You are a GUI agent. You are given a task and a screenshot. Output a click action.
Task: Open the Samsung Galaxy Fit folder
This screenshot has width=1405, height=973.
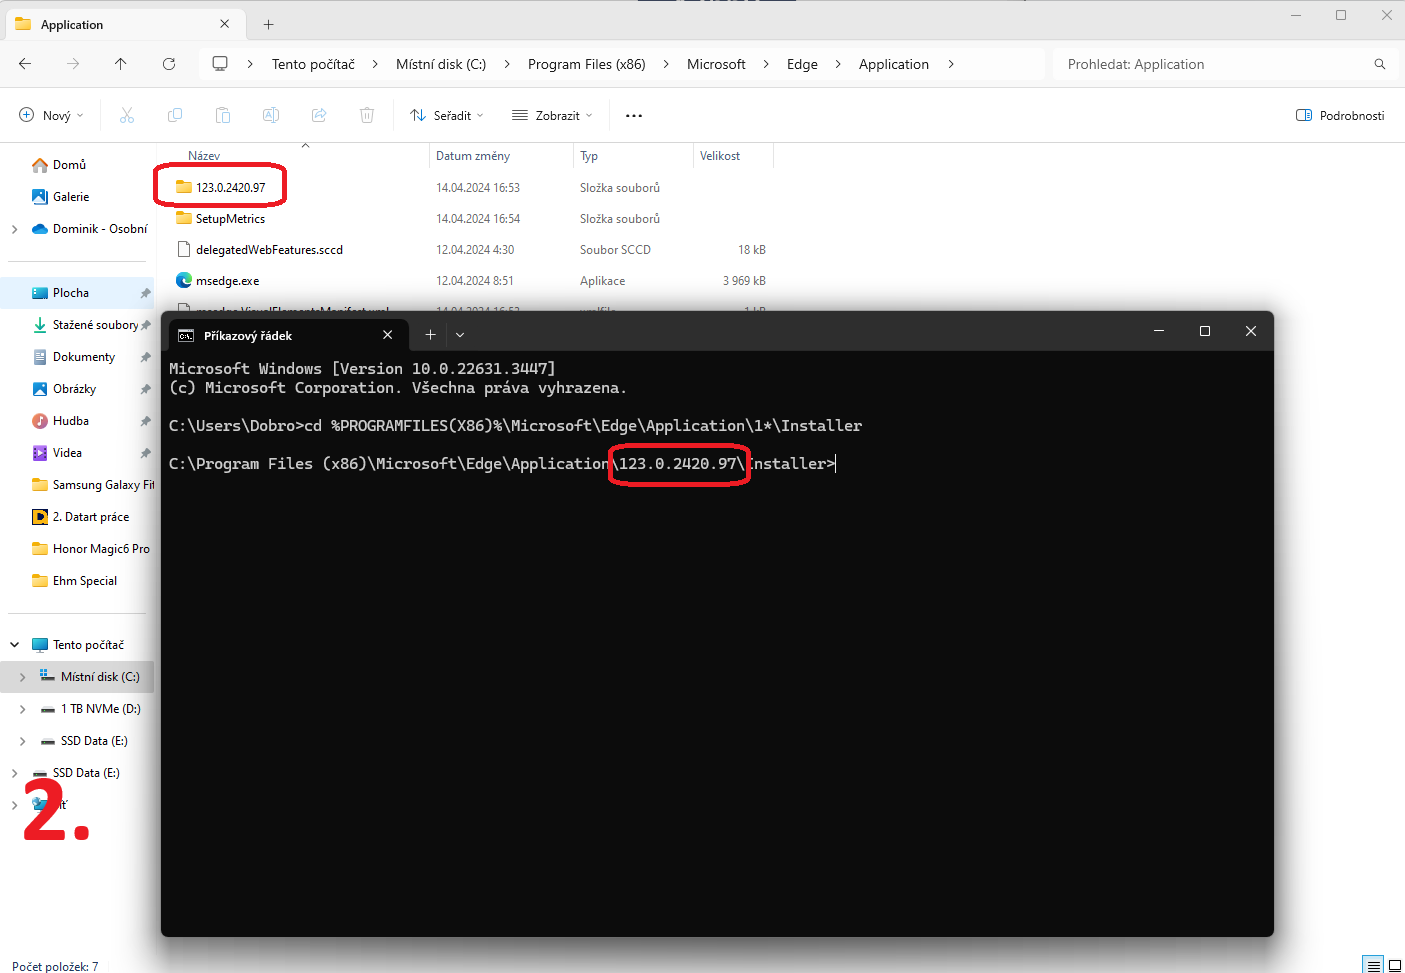point(93,485)
